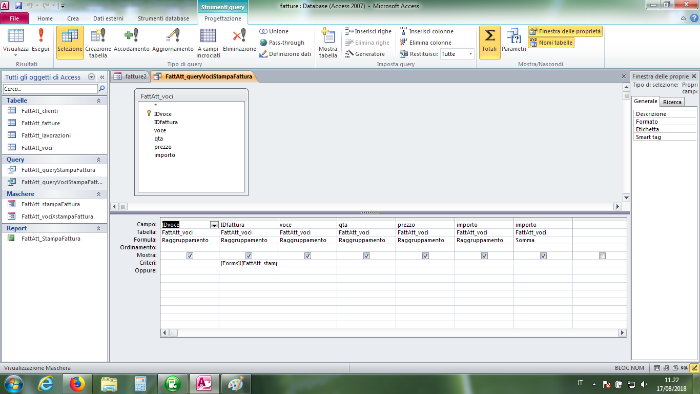The height and width of the screenshot is (394, 700).
Task: Toggle Mostra checkbox for importo Raggruppamento column
Action: tap(484, 256)
